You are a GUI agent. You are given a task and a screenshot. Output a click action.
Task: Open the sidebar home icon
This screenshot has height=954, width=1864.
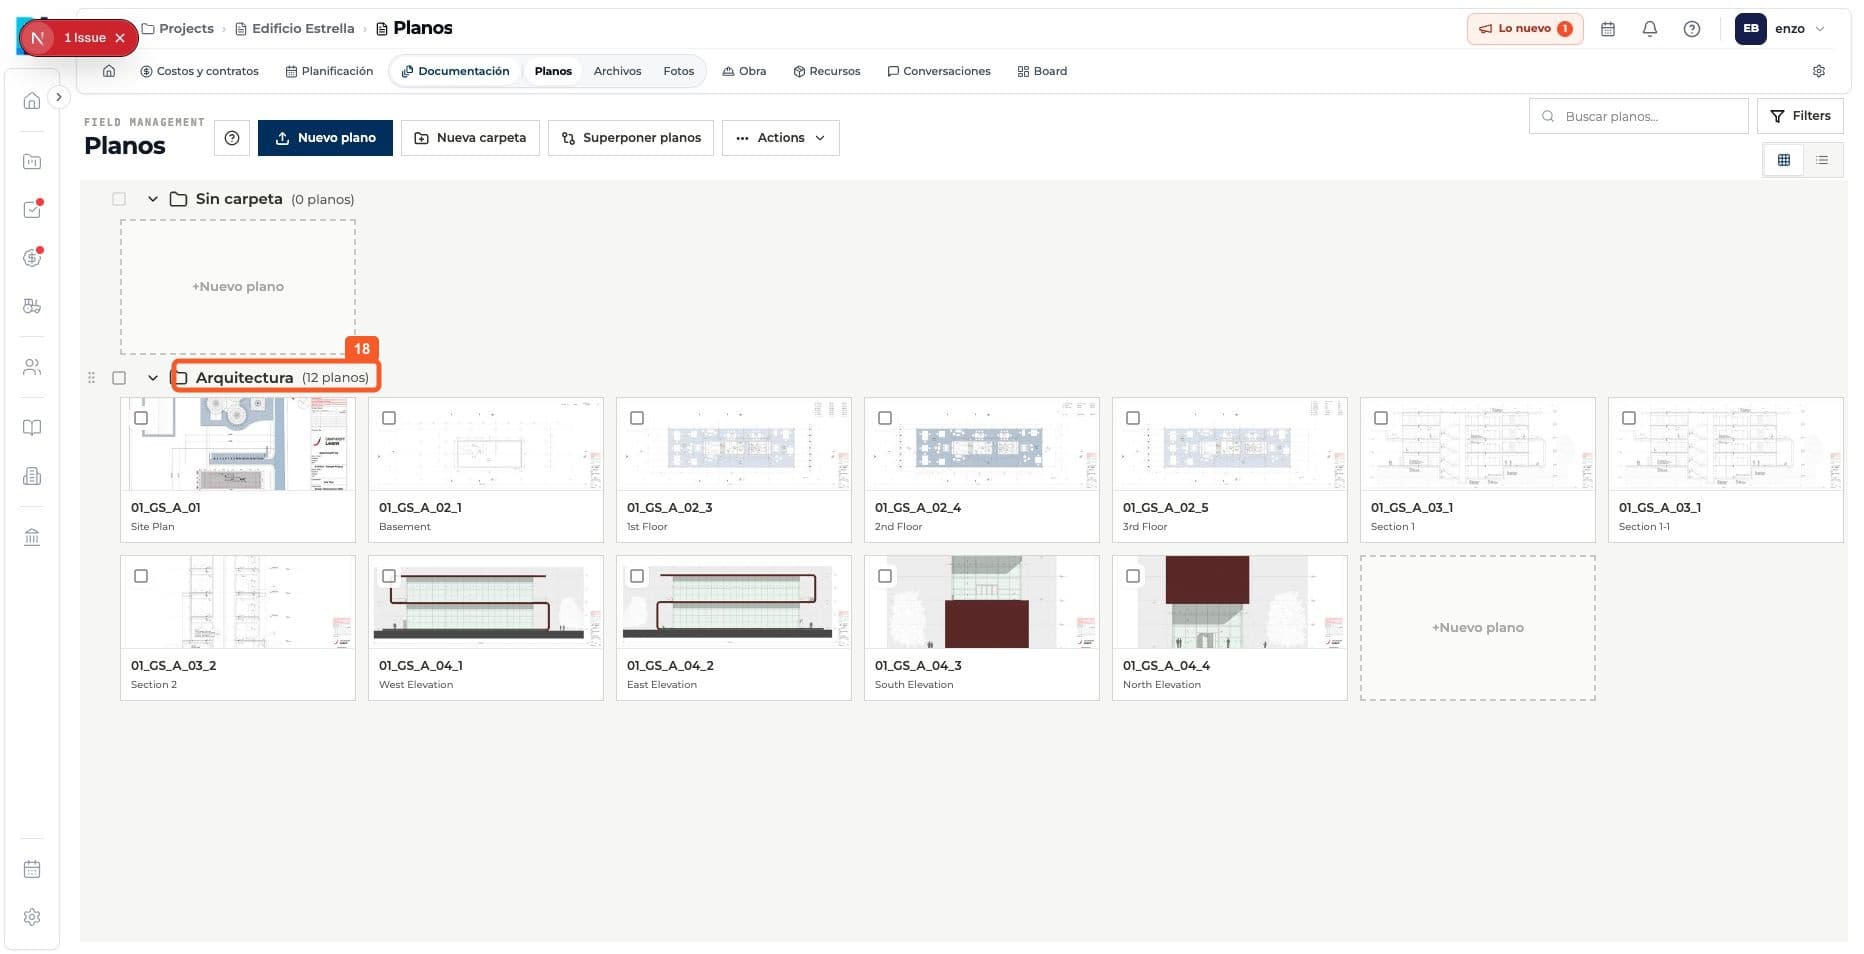32,100
